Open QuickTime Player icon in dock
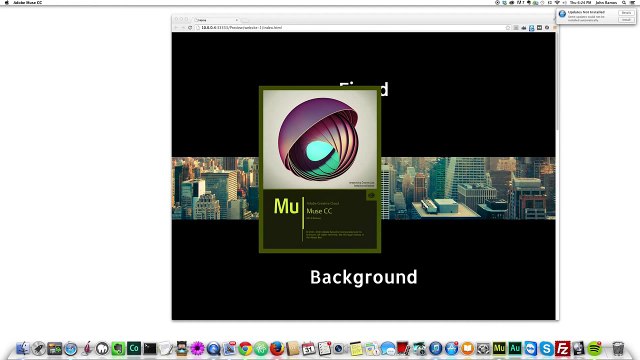The image size is (640, 360). coord(213,348)
